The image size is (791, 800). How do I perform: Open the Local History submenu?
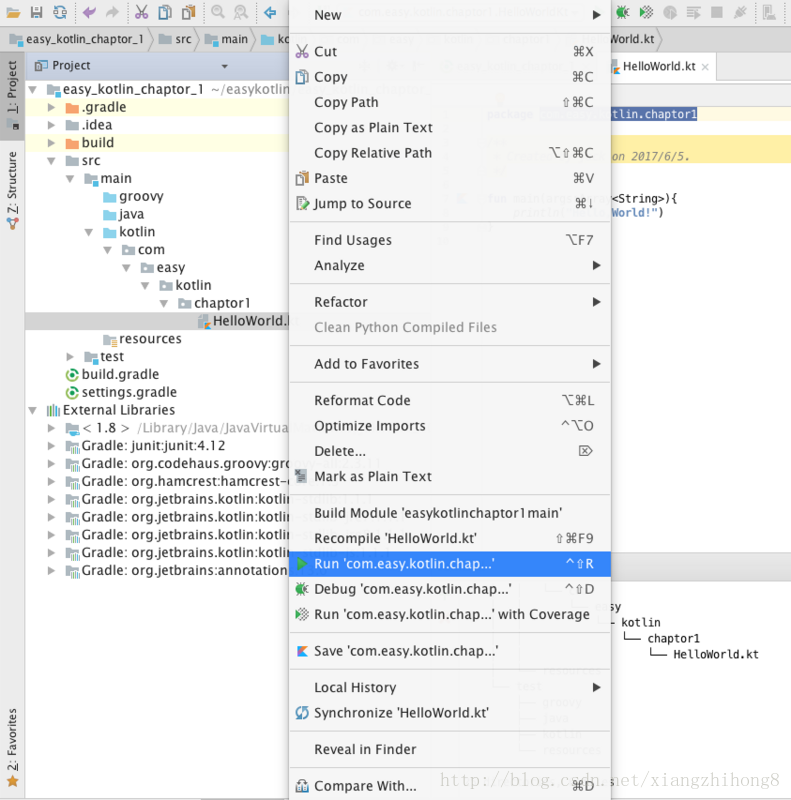click(x=450, y=688)
